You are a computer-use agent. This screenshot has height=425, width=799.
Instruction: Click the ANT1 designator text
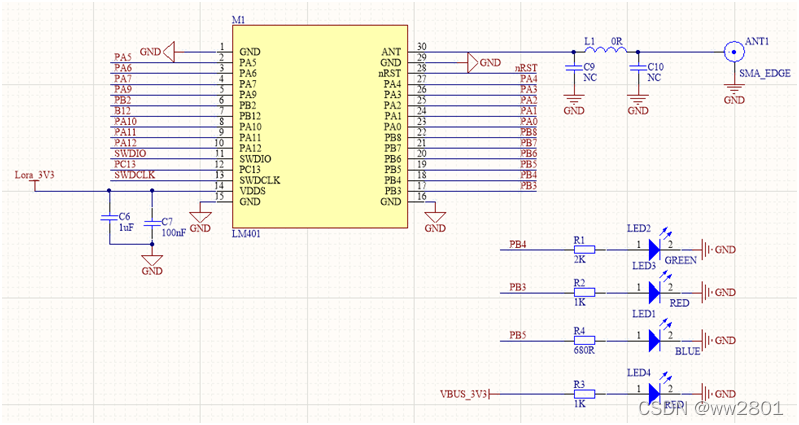coord(757,41)
